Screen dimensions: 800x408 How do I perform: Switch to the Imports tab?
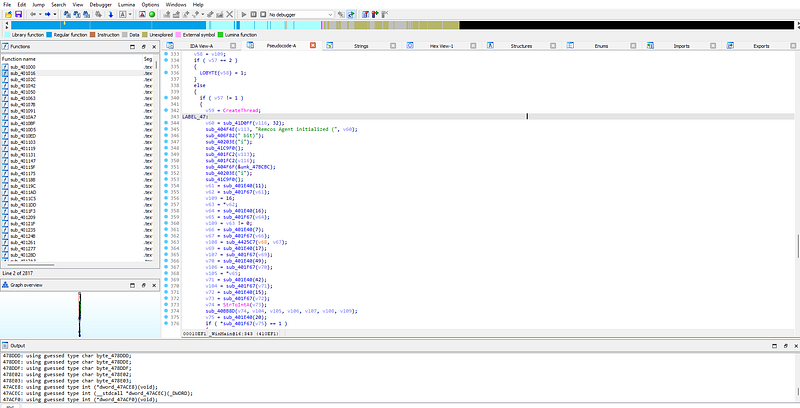point(682,46)
